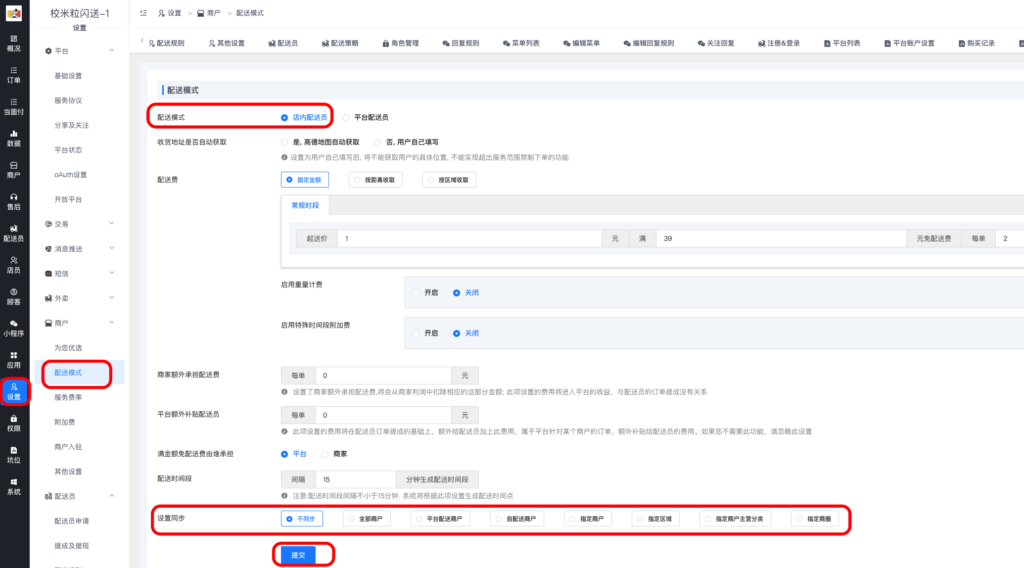Turn on 启用重量计费 with 开启

pos(425,293)
